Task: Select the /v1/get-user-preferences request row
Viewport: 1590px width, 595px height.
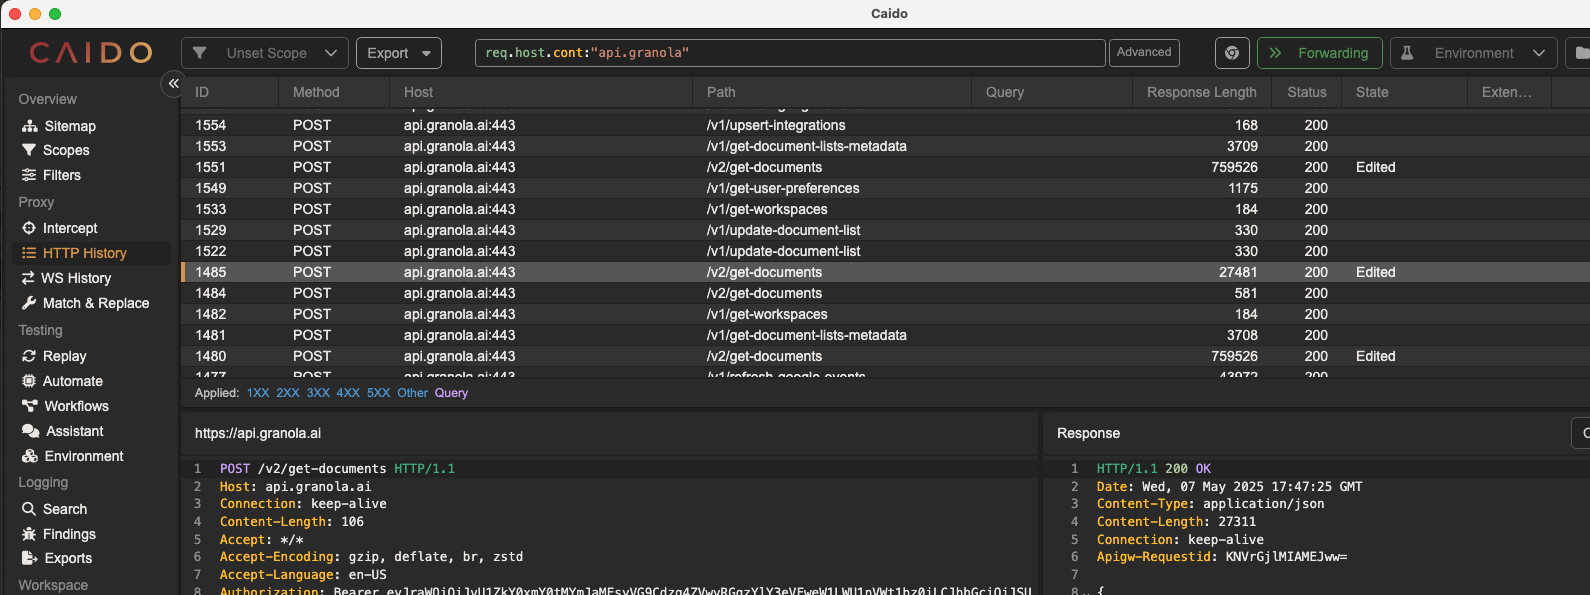Action: 885,188
